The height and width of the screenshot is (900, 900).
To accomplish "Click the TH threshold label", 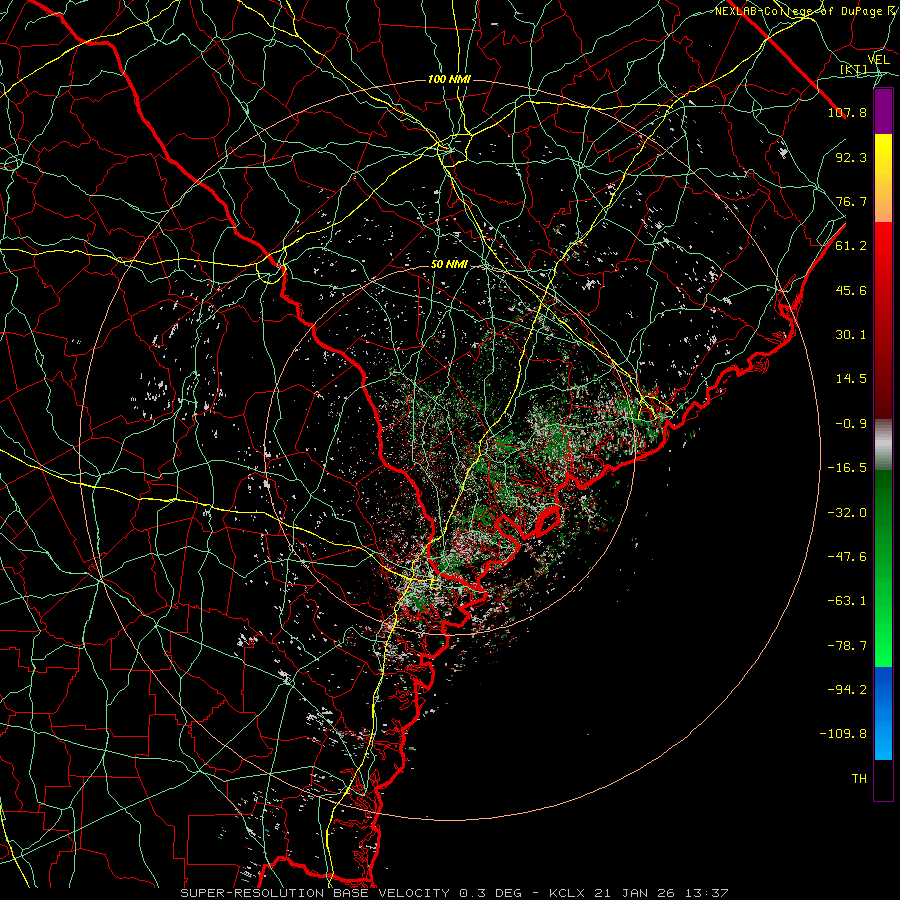I will [859, 779].
